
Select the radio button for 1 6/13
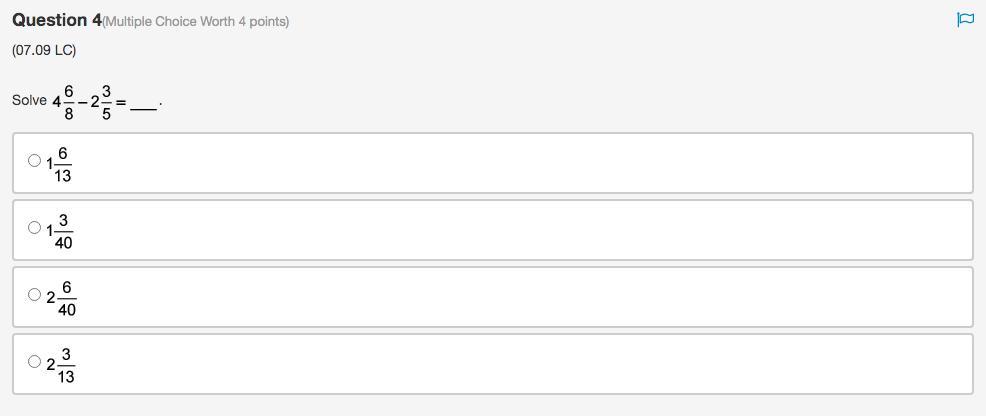pyautogui.click(x=34, y=161)
